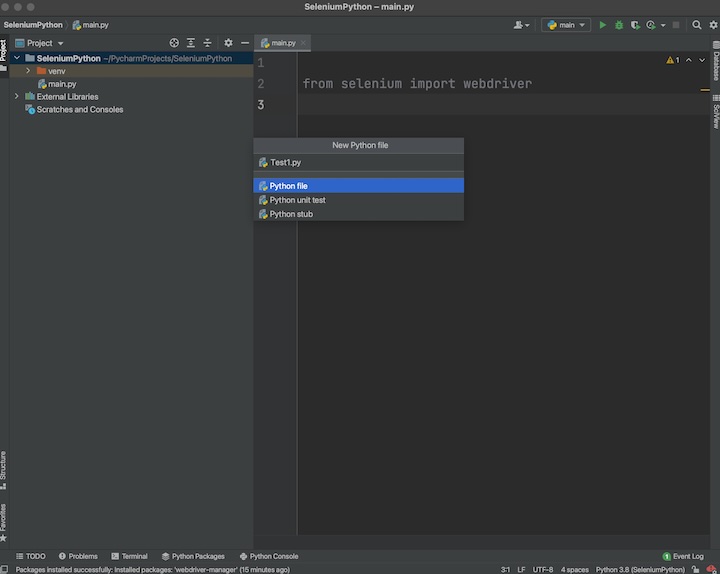
Task: Toggle the Structure tool window on left edge
Action: 4,469
